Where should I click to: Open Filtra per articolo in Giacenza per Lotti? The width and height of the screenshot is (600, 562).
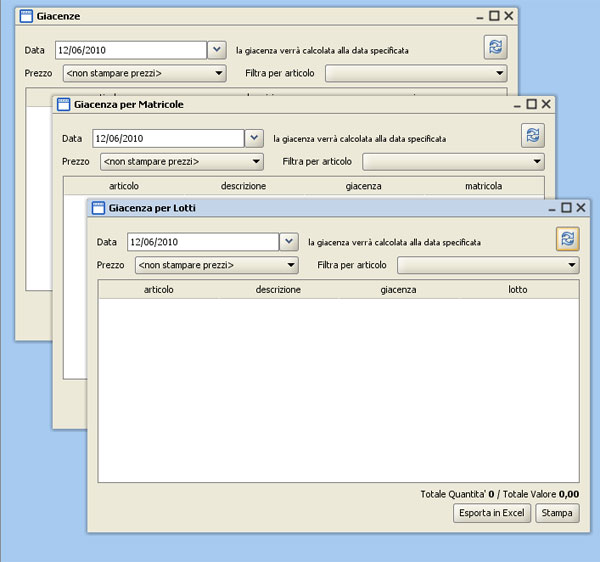tap(572, 265)
